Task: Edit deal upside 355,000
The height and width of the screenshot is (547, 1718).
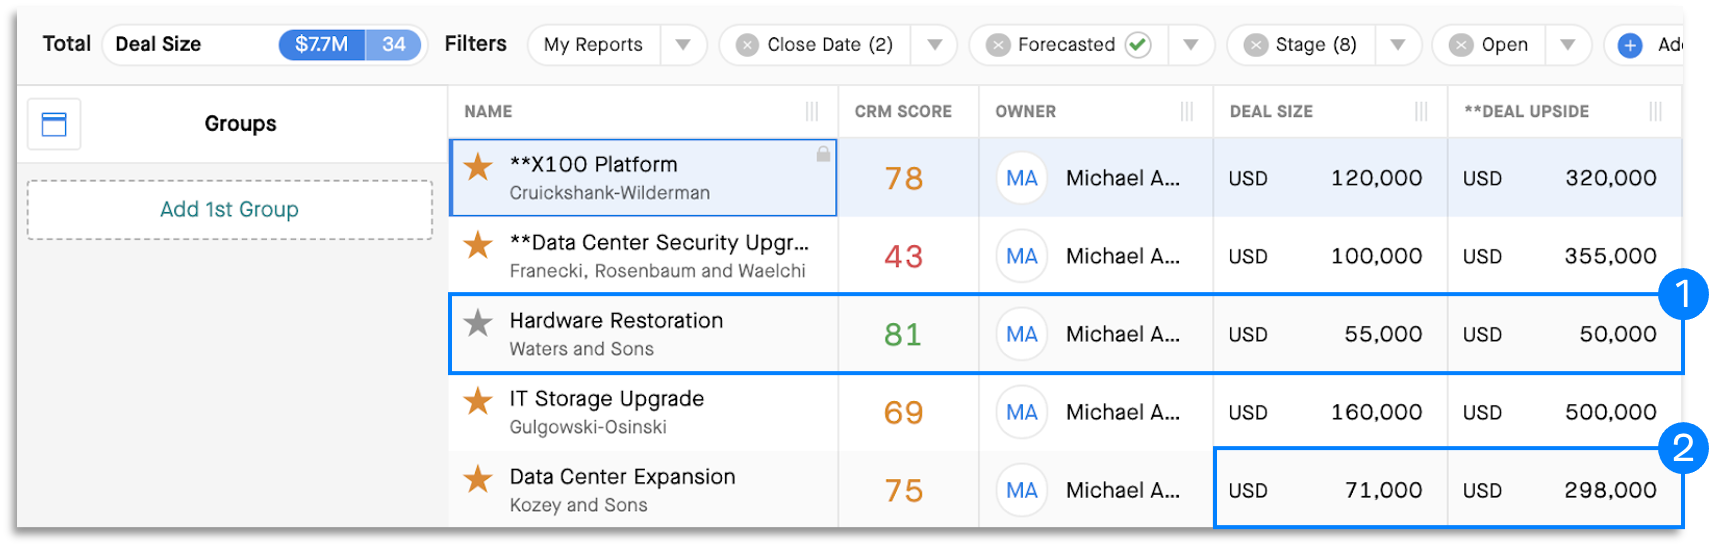Action: (1611, 257)
